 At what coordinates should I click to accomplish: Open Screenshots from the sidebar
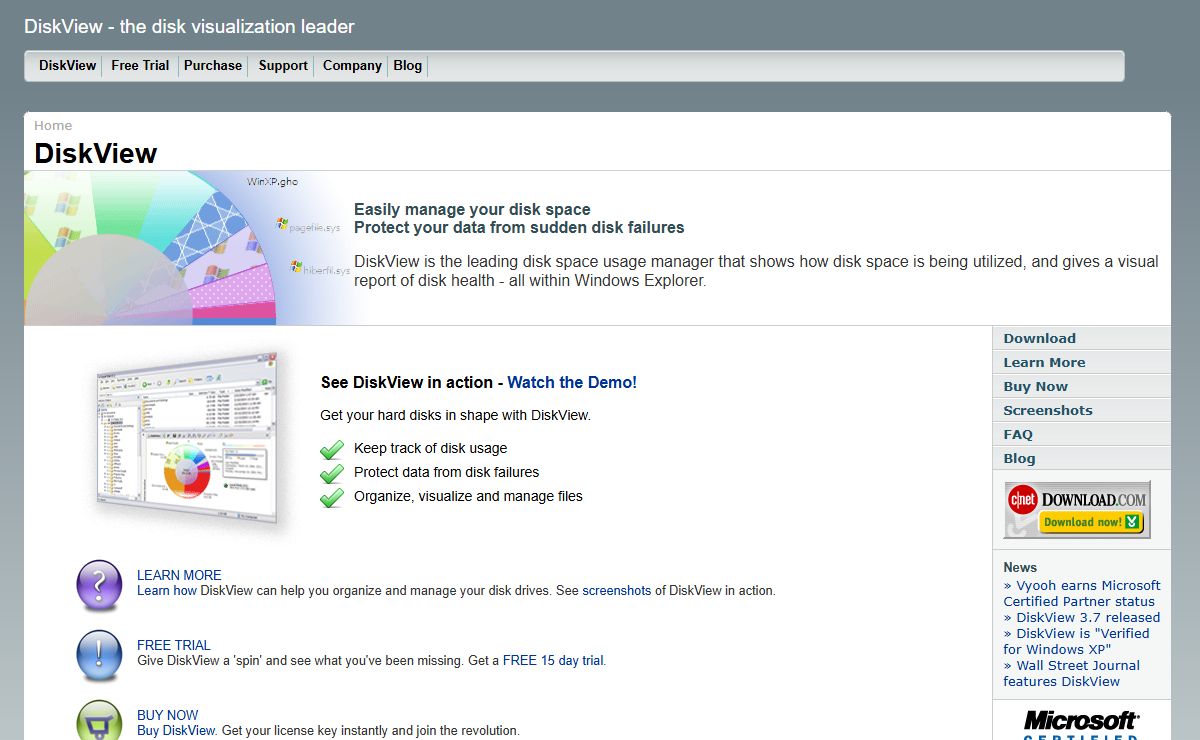click(1081, 410)
